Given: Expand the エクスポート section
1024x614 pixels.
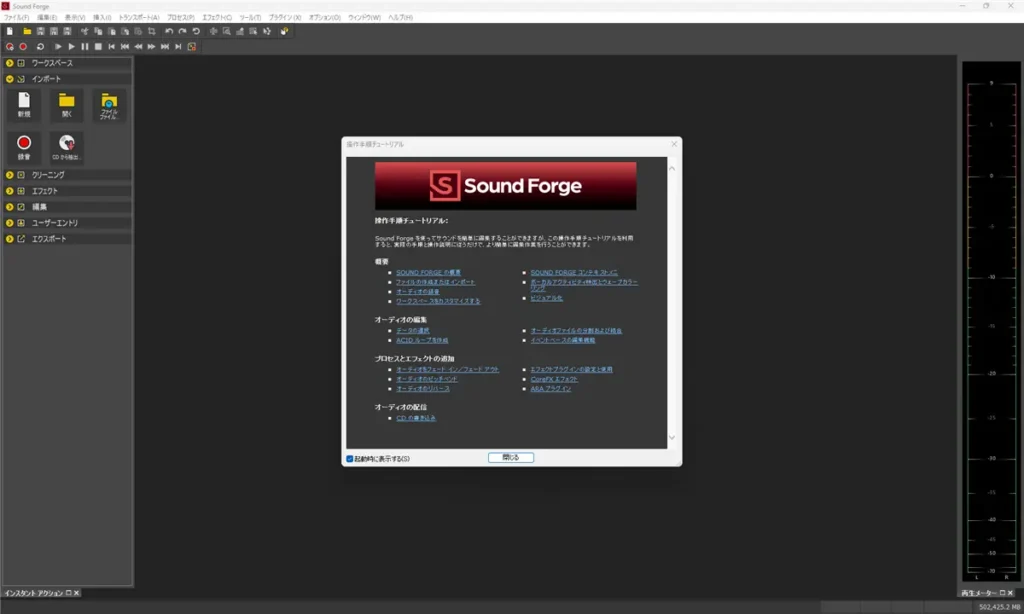Looking at the screenshot, I should click(x=10, y=238).
